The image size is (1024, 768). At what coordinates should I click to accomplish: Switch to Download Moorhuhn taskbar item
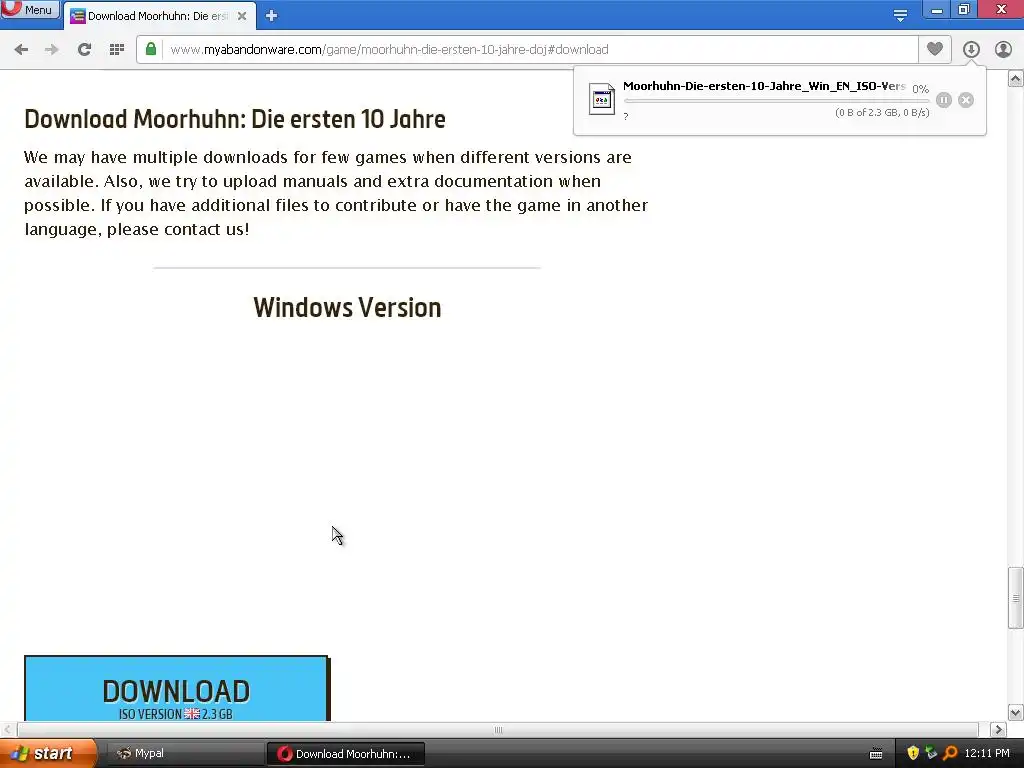(345, 754)
